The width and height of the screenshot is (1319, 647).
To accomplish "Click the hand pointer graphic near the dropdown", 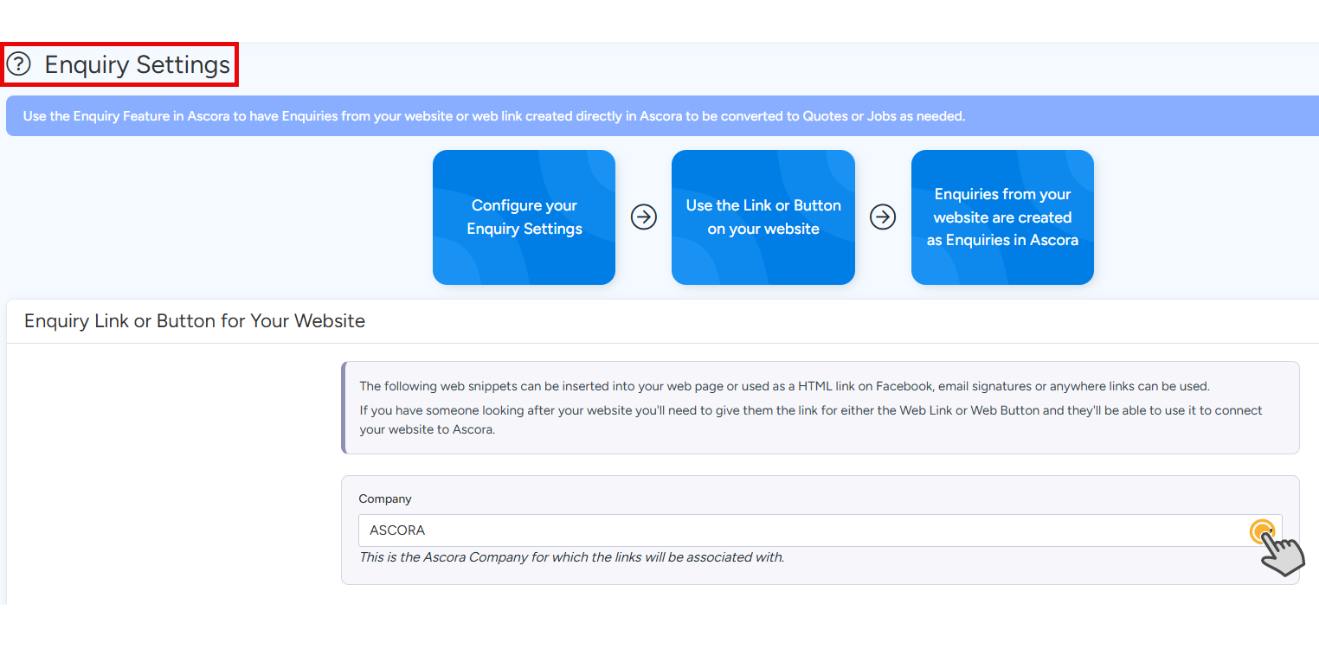I will [1283, 554].
